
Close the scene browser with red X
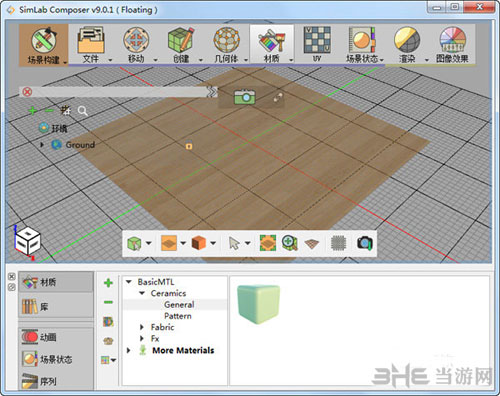27,92
